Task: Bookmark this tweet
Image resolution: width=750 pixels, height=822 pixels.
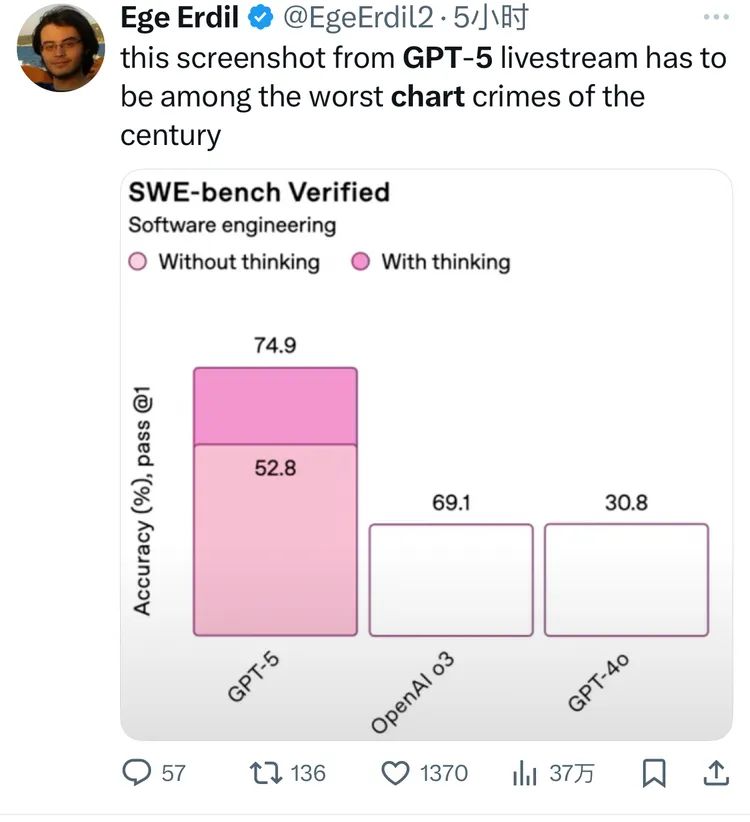Action: 654,772
